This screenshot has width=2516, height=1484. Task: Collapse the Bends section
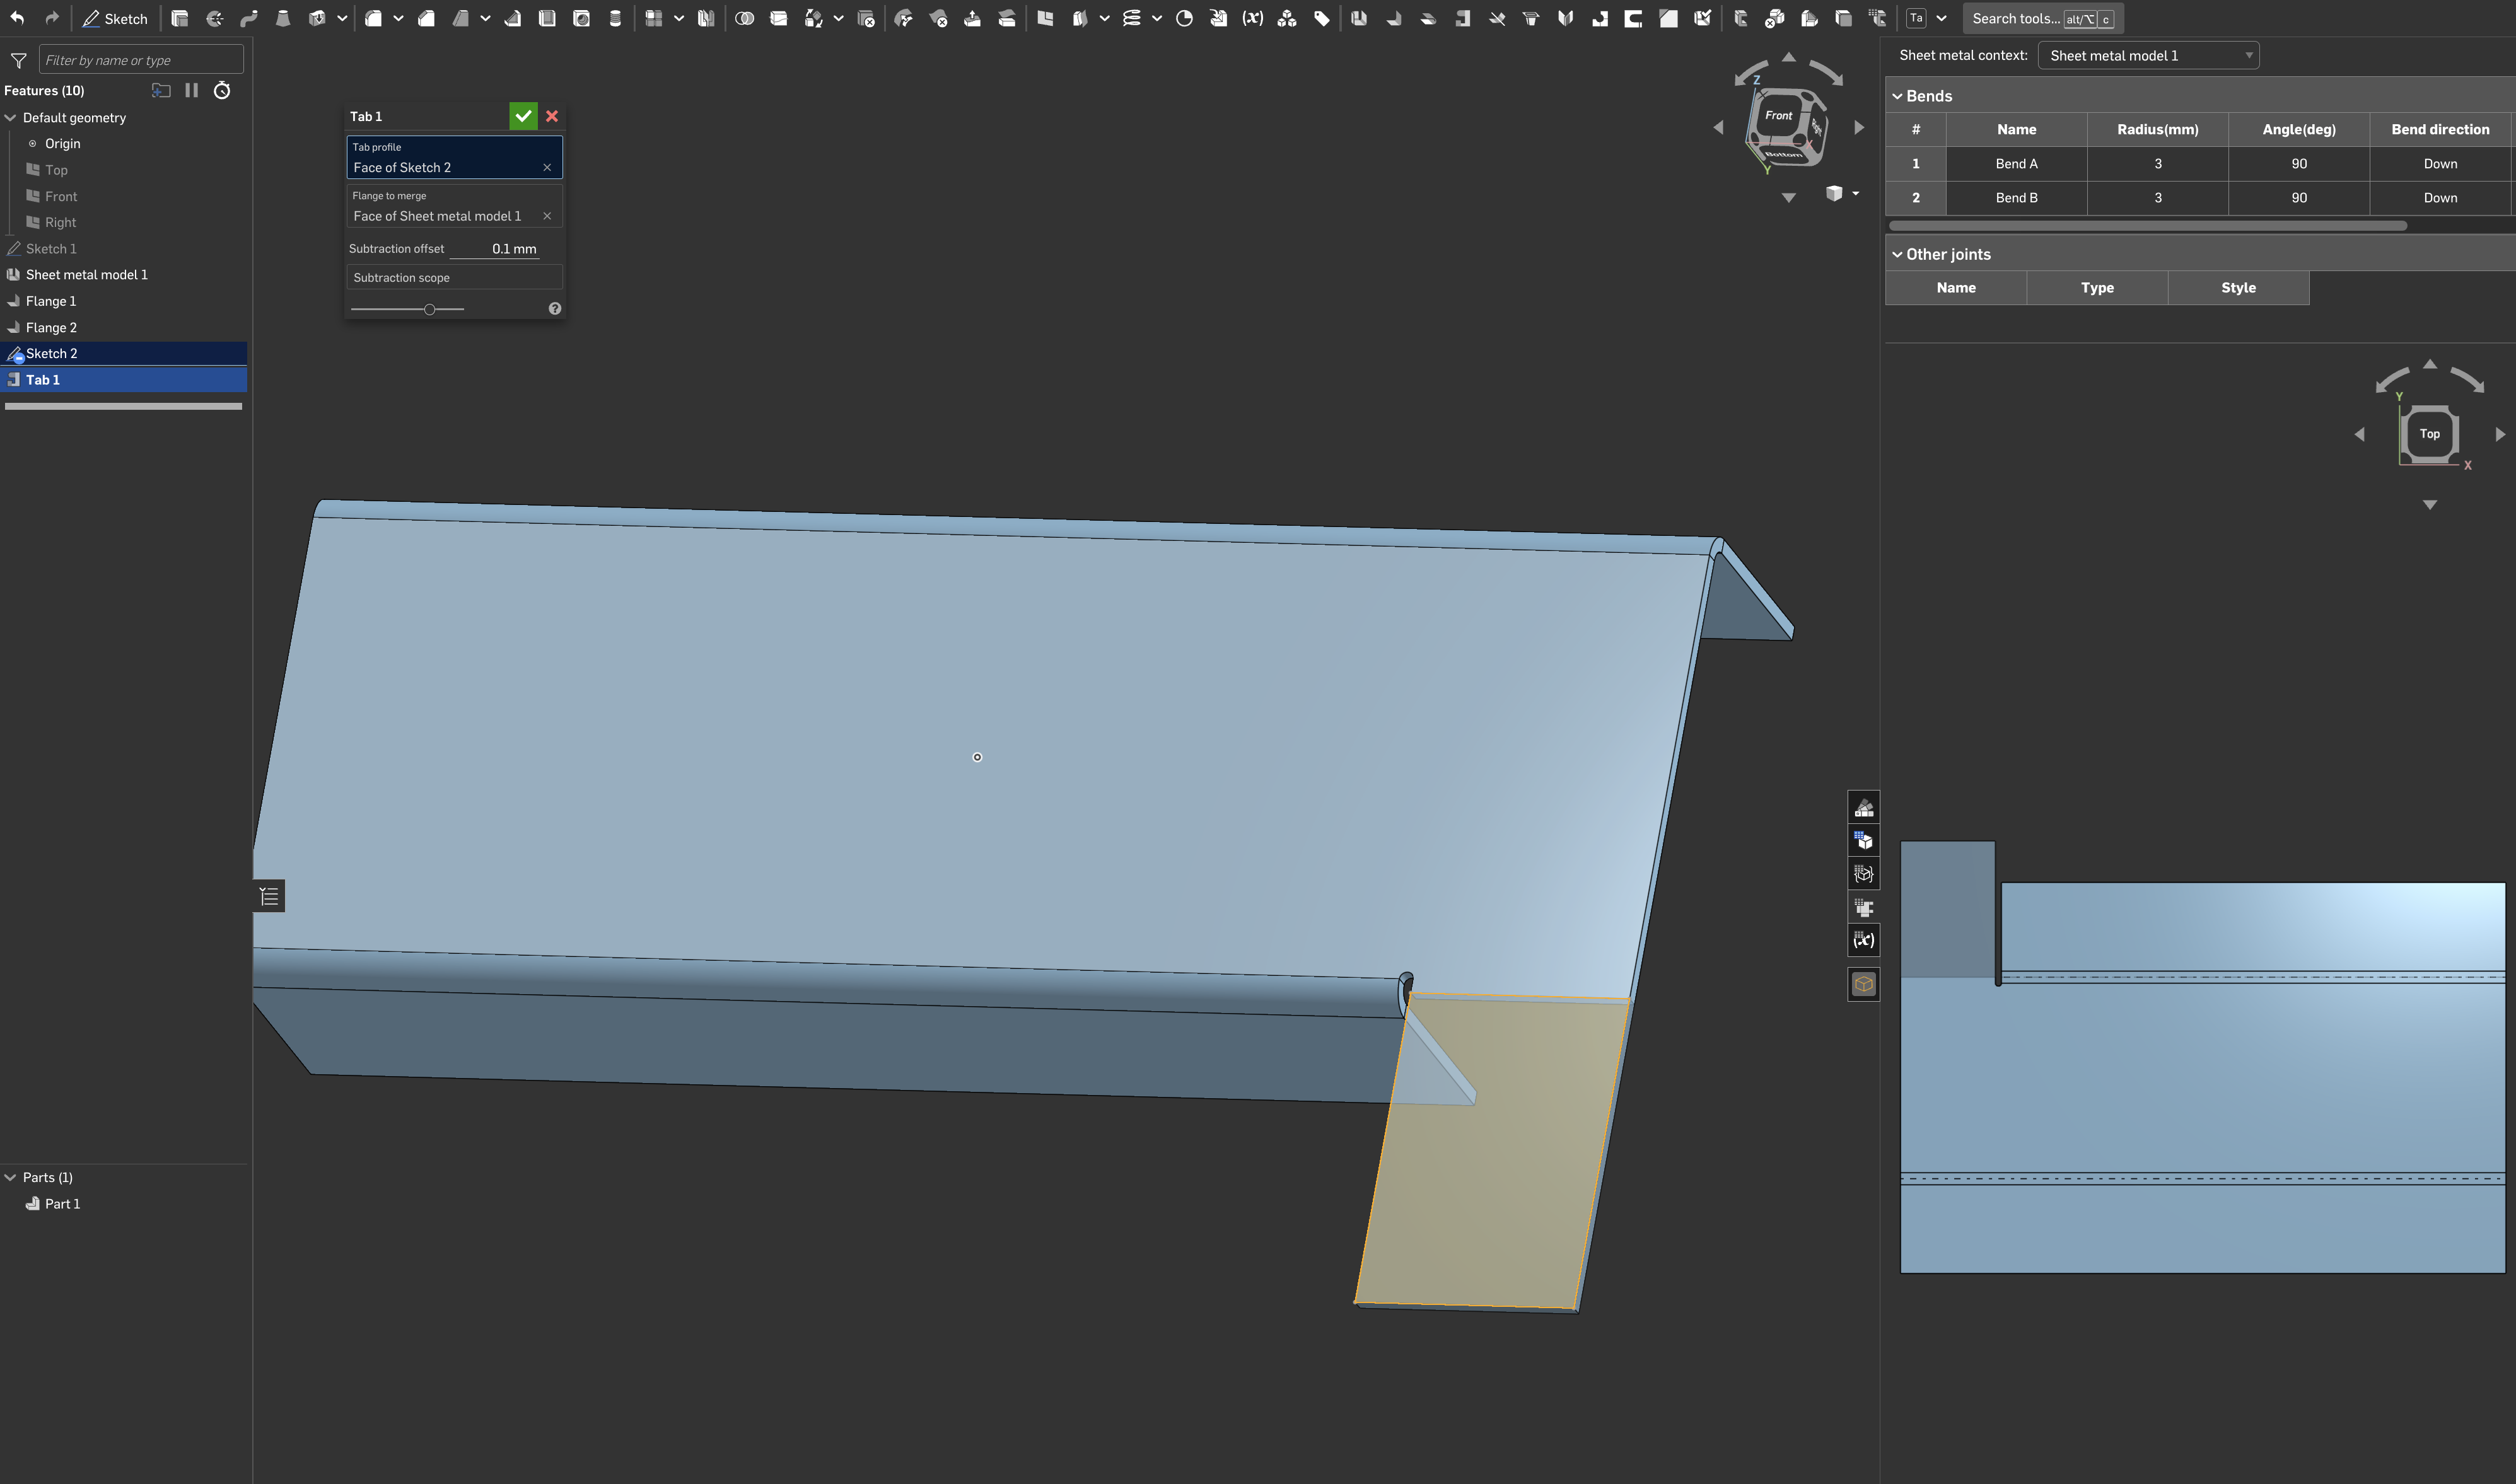pyautogui.click(x=1897, y=96)
